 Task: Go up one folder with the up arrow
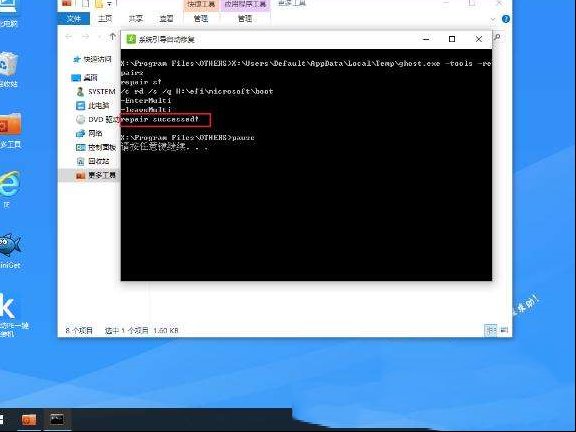coord(113,36)
